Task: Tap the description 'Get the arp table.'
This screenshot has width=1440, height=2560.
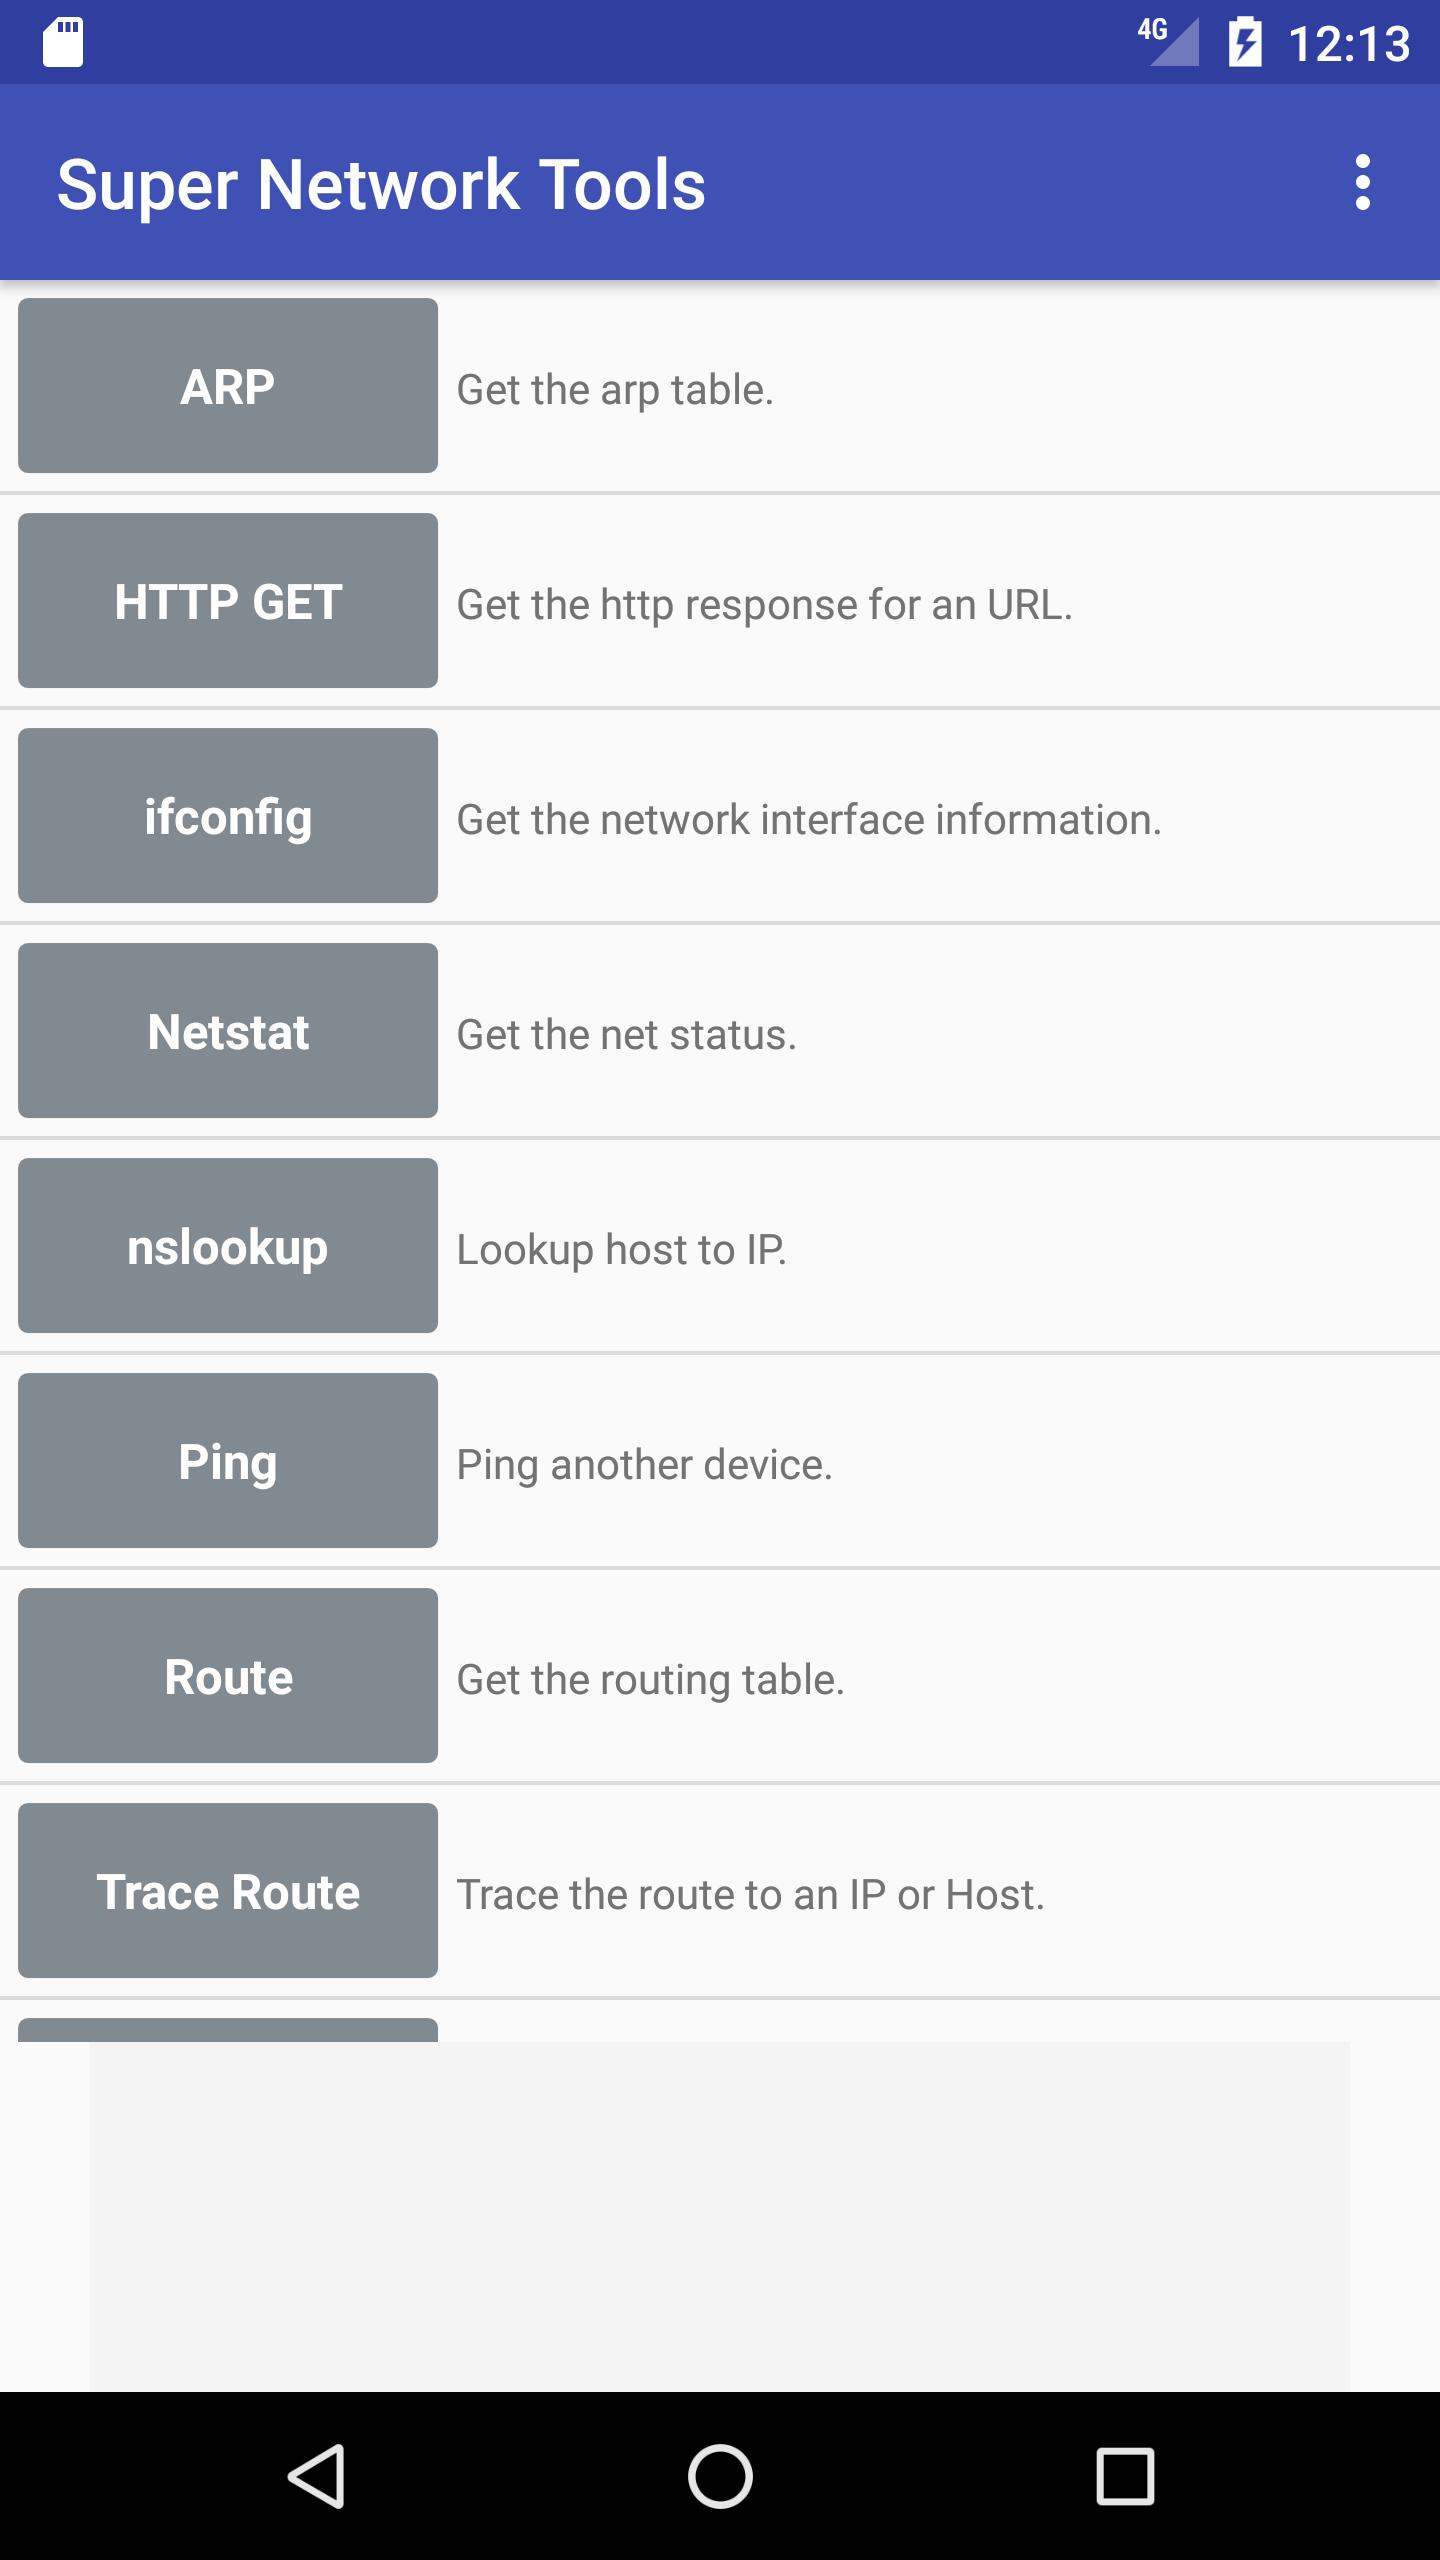Action: coord(614,390)
